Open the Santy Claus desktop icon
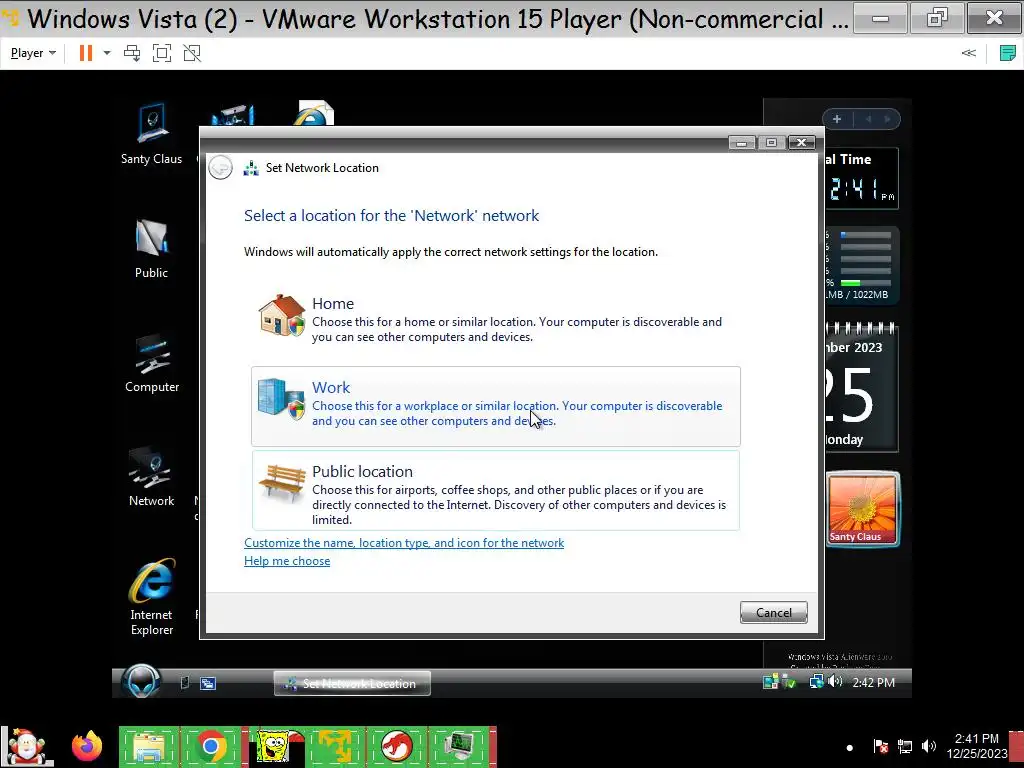1024x768 pixels. click(152, 134)
